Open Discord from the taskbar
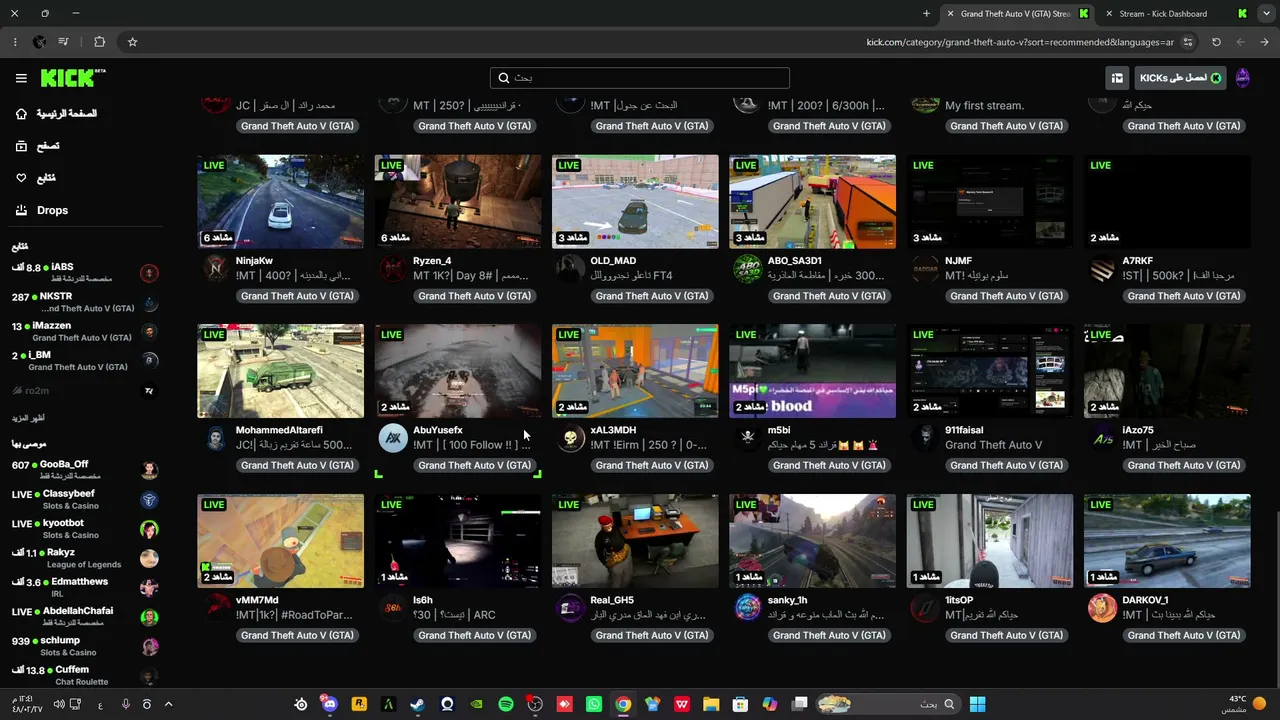 click(330, 704)
